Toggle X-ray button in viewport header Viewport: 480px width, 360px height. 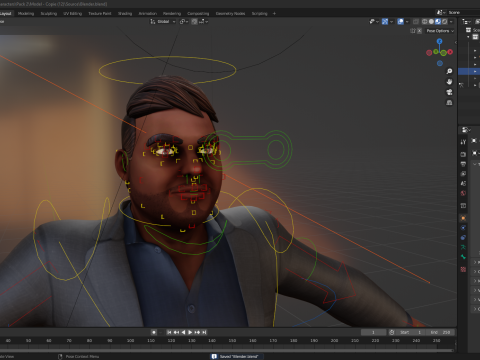416,21
